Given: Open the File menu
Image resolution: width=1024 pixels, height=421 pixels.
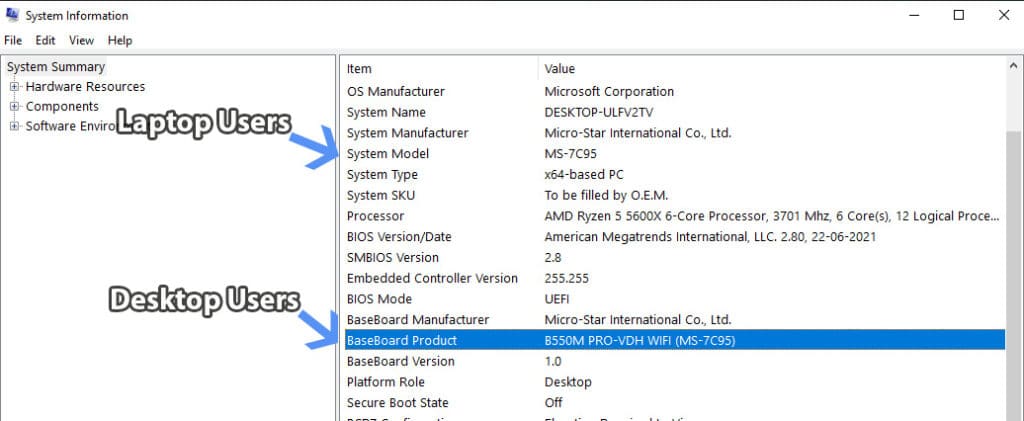Looking at the screenshot, I should 13,40.
